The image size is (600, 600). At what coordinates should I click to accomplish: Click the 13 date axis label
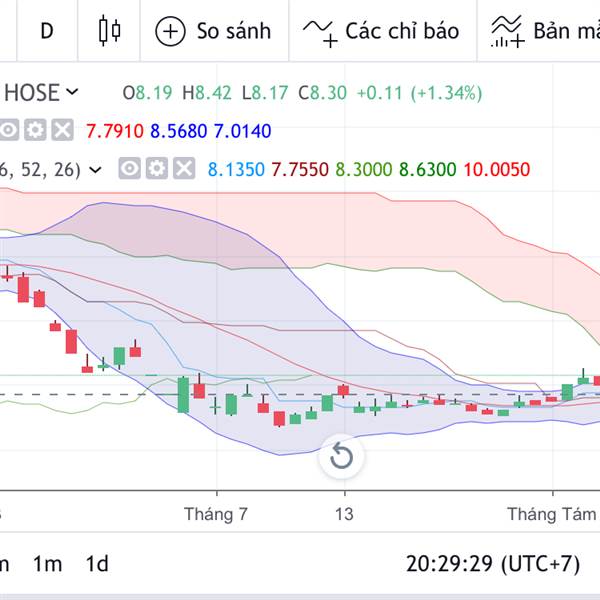[344, 514]
